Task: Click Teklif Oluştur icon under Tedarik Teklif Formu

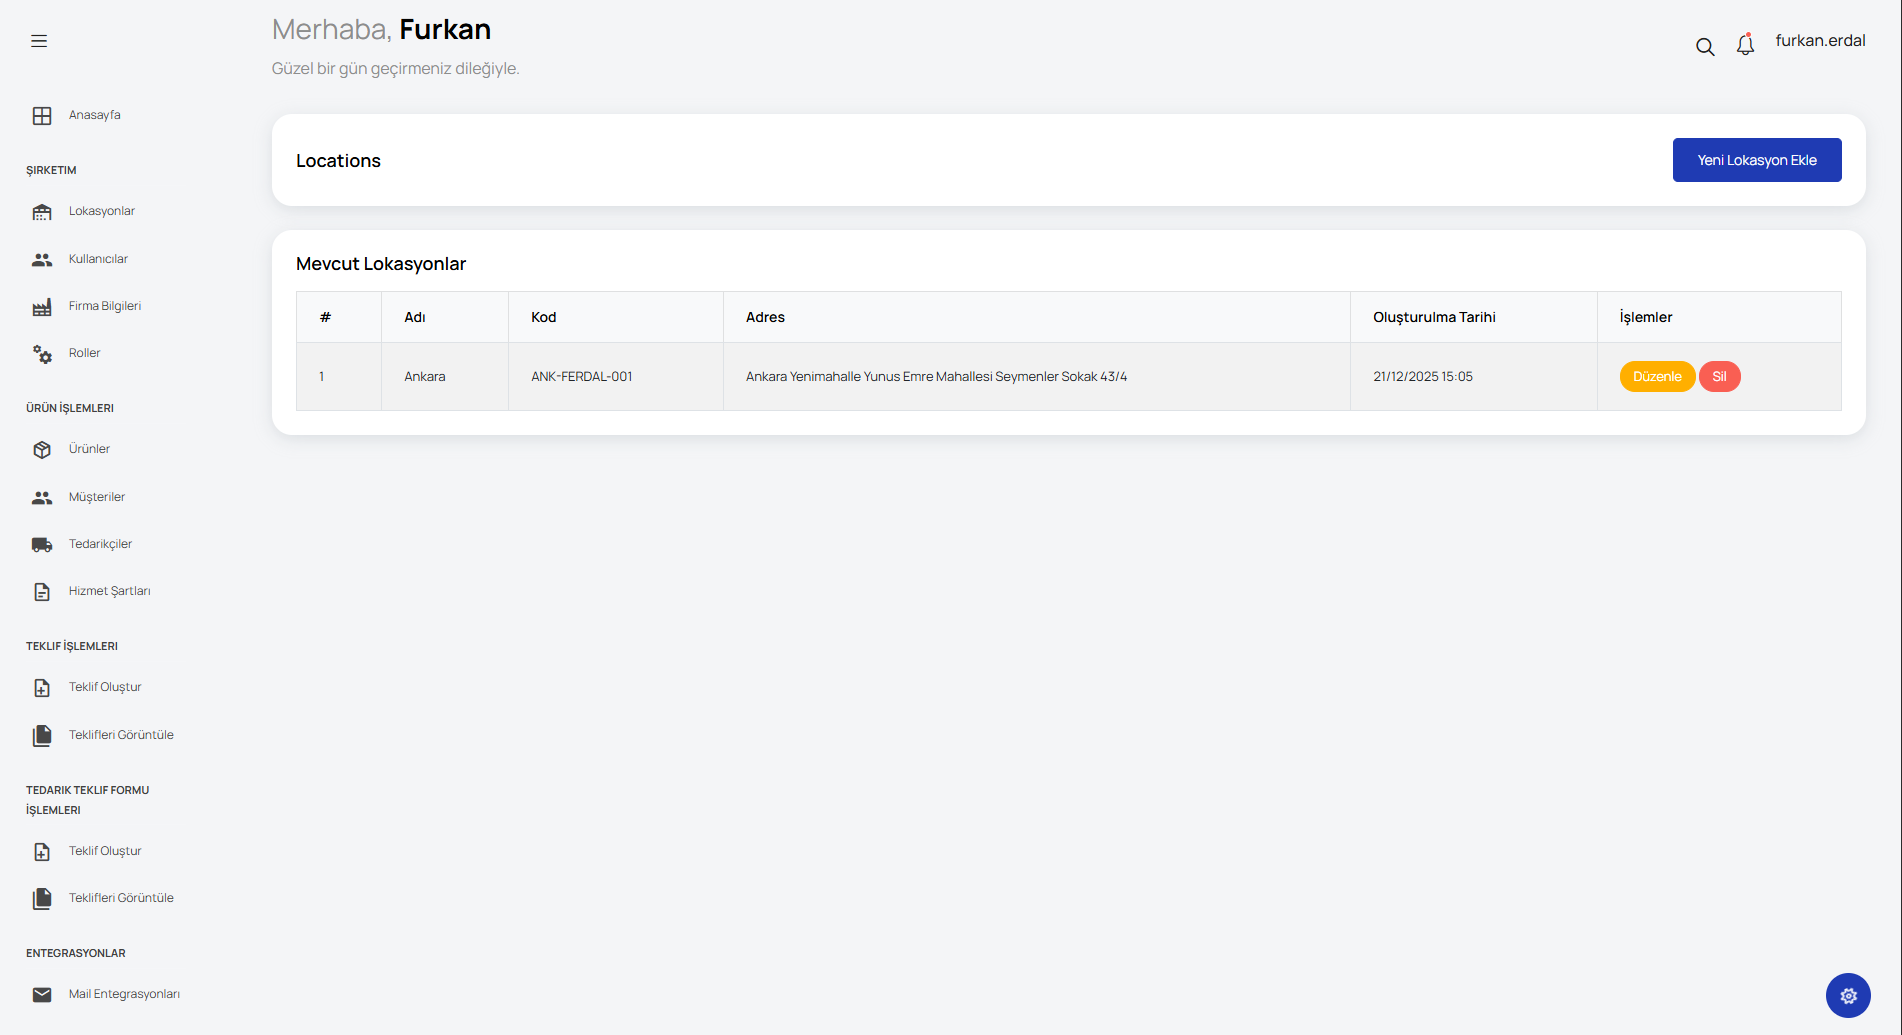Action: point(42,852)
